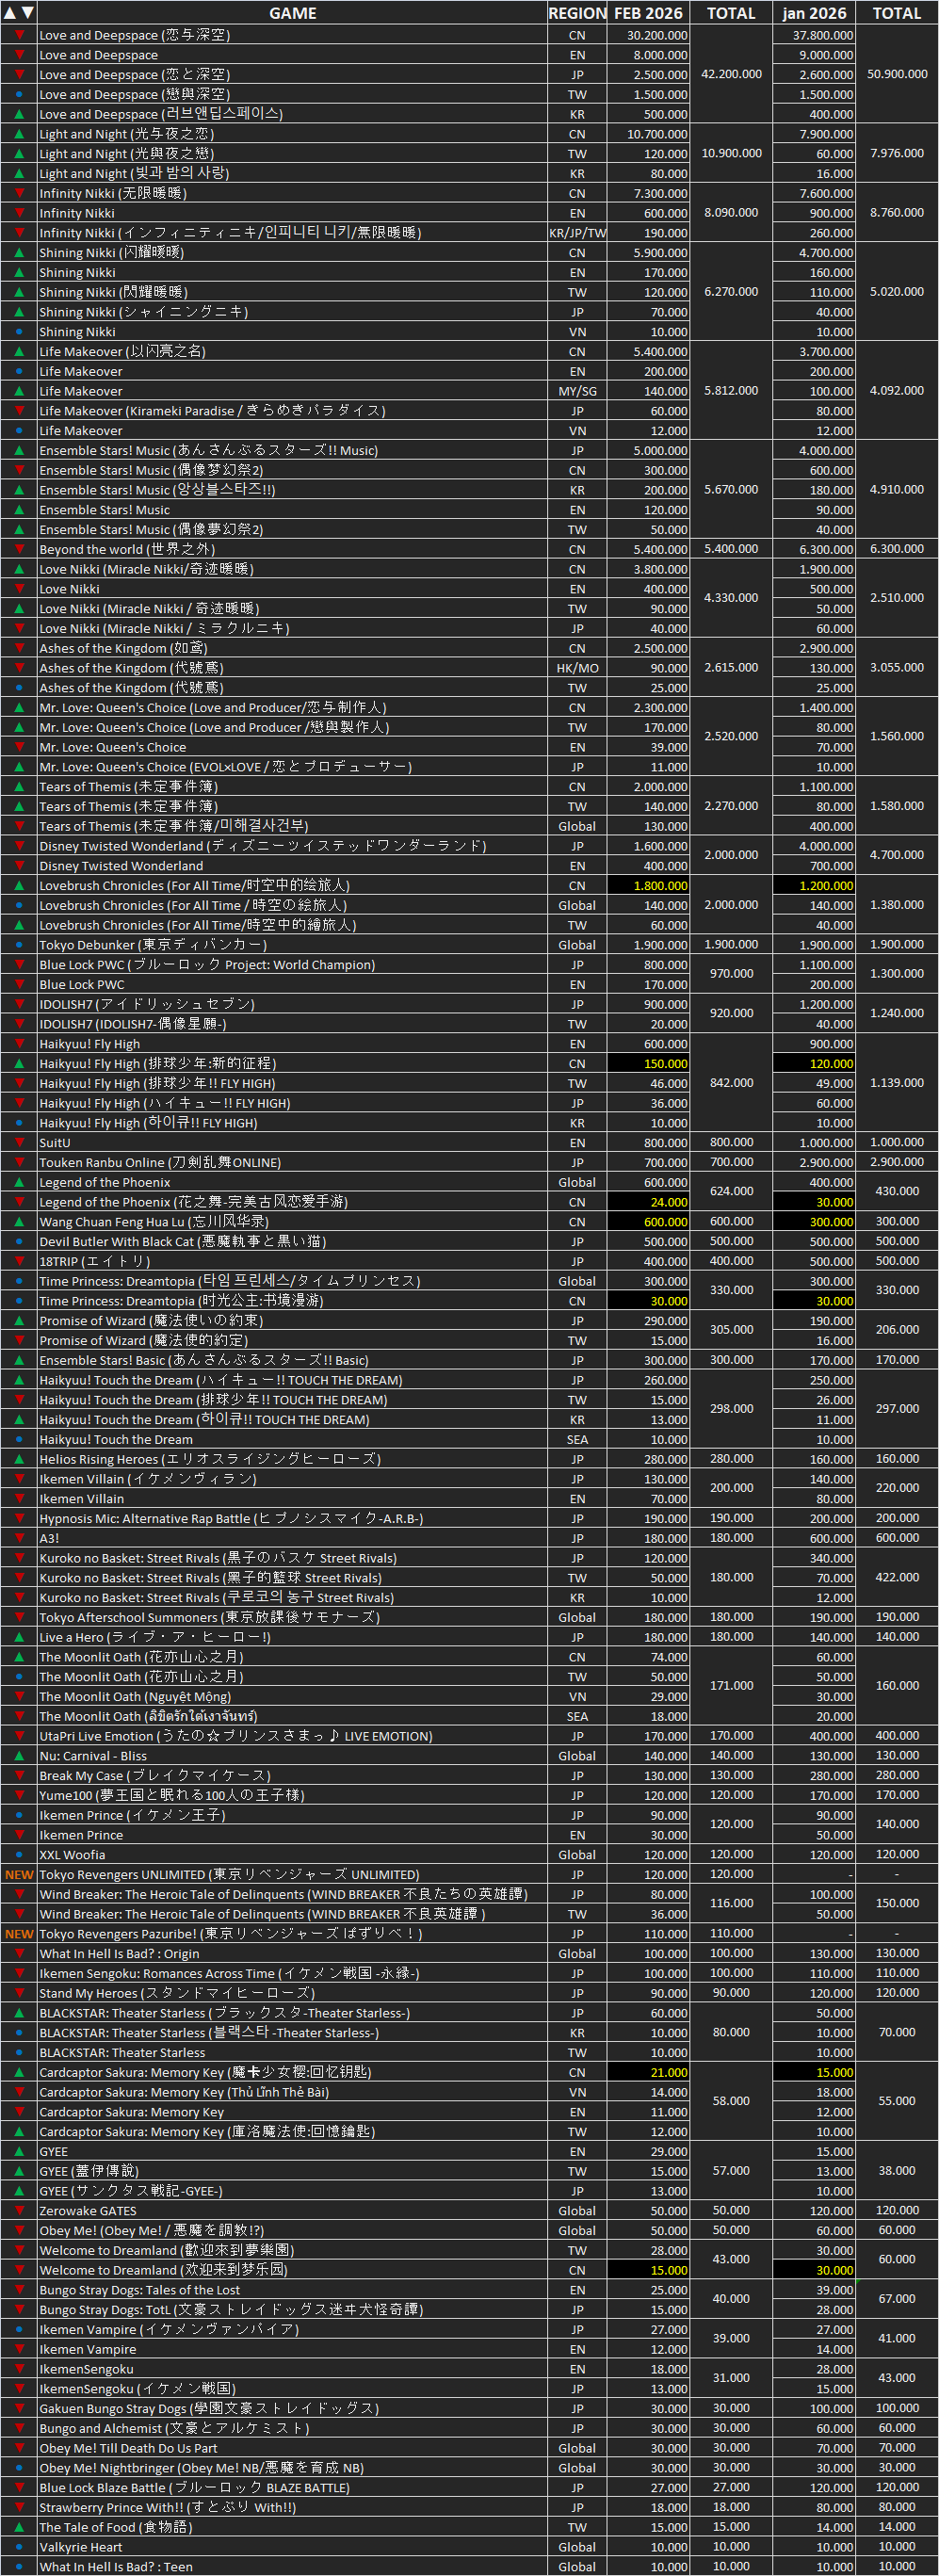Click the REGION column header

click(577, 13)
